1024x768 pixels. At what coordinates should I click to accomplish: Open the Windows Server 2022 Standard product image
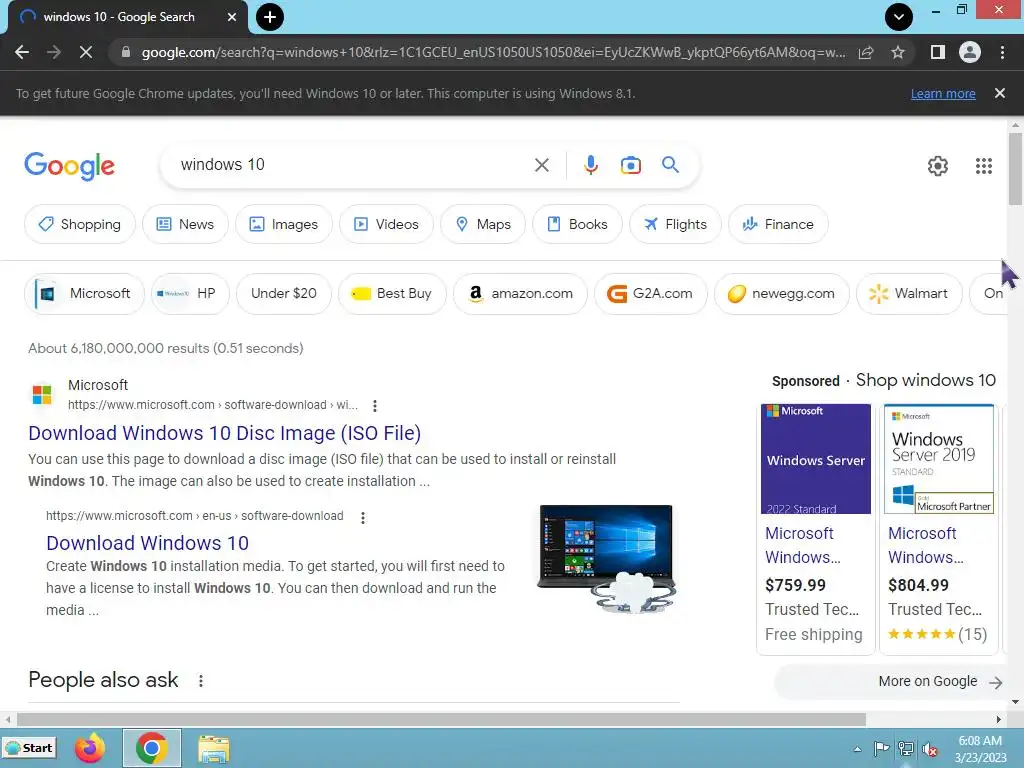816,459
